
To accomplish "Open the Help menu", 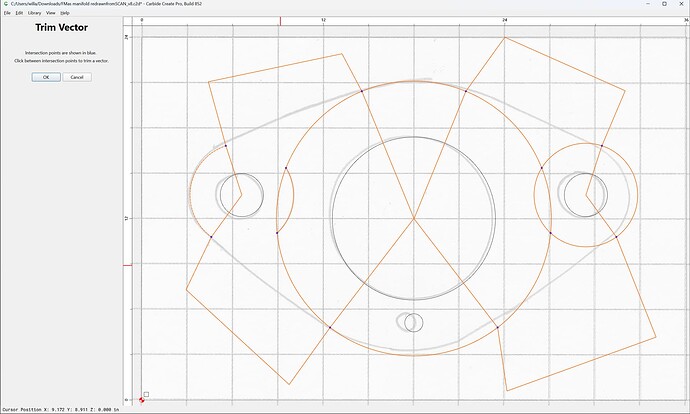I will [65, 13].
